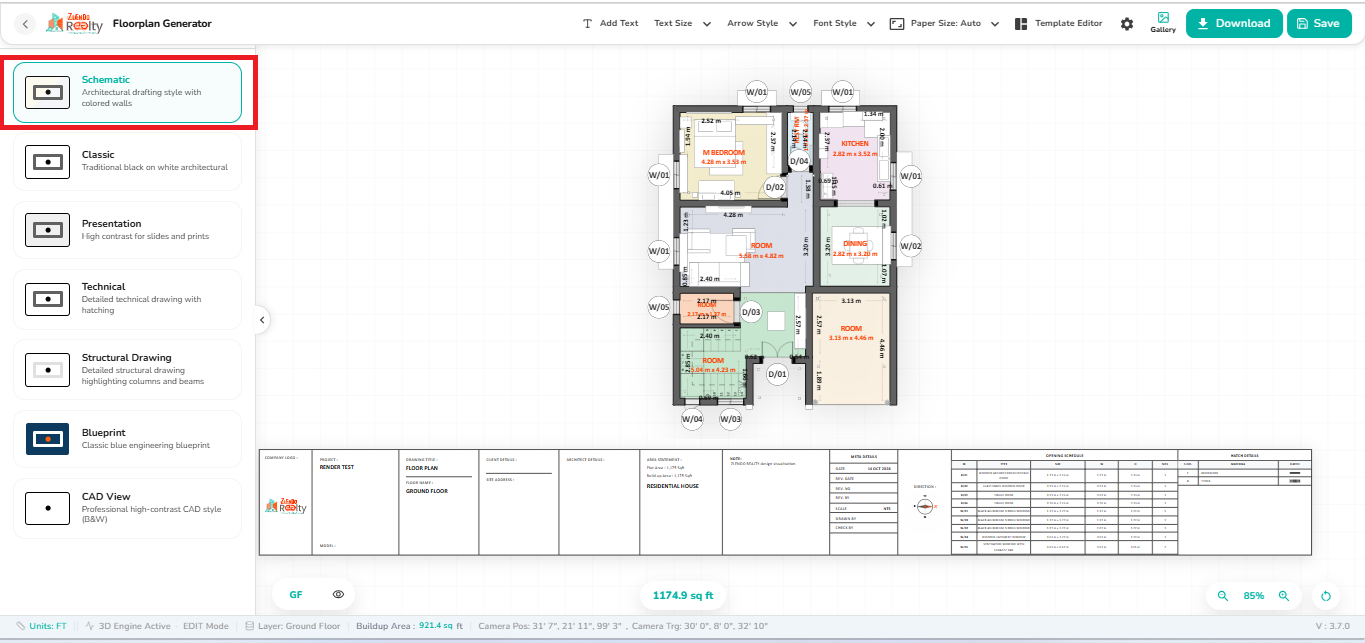Select the Presentation style
Screen dimensions: 1365x643
(127, 230)
